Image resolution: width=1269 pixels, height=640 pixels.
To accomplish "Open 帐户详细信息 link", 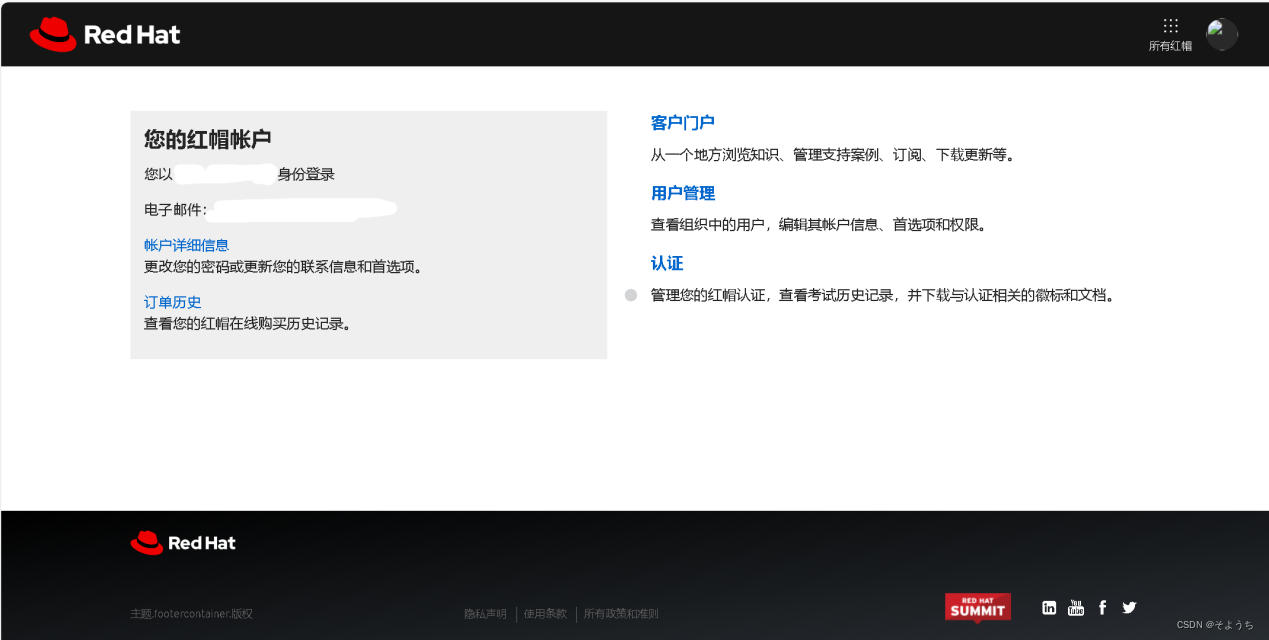I will coord(187,245).
